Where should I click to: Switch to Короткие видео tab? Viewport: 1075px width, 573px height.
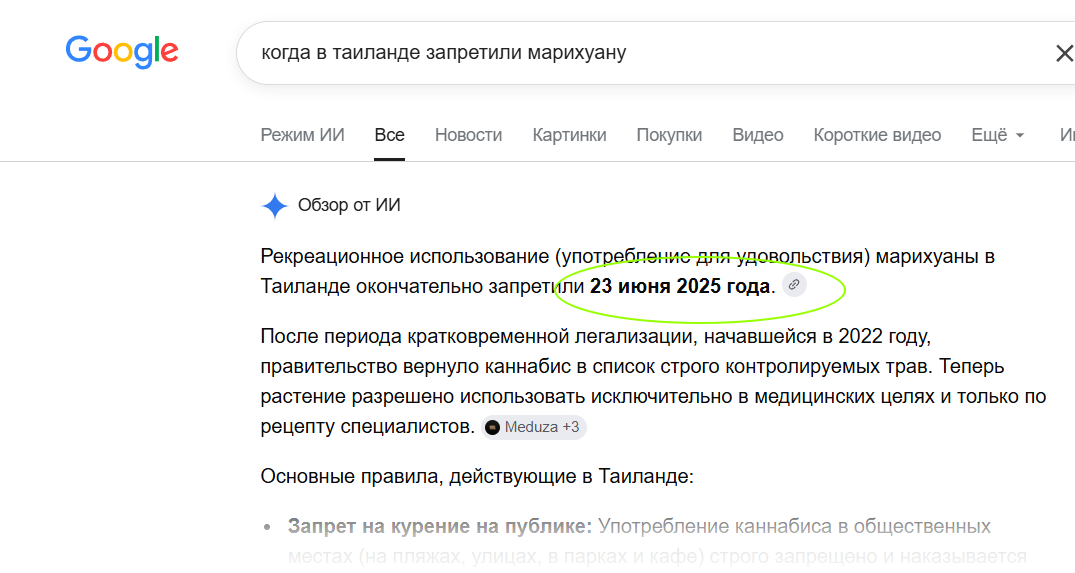[x=877, y=135]
